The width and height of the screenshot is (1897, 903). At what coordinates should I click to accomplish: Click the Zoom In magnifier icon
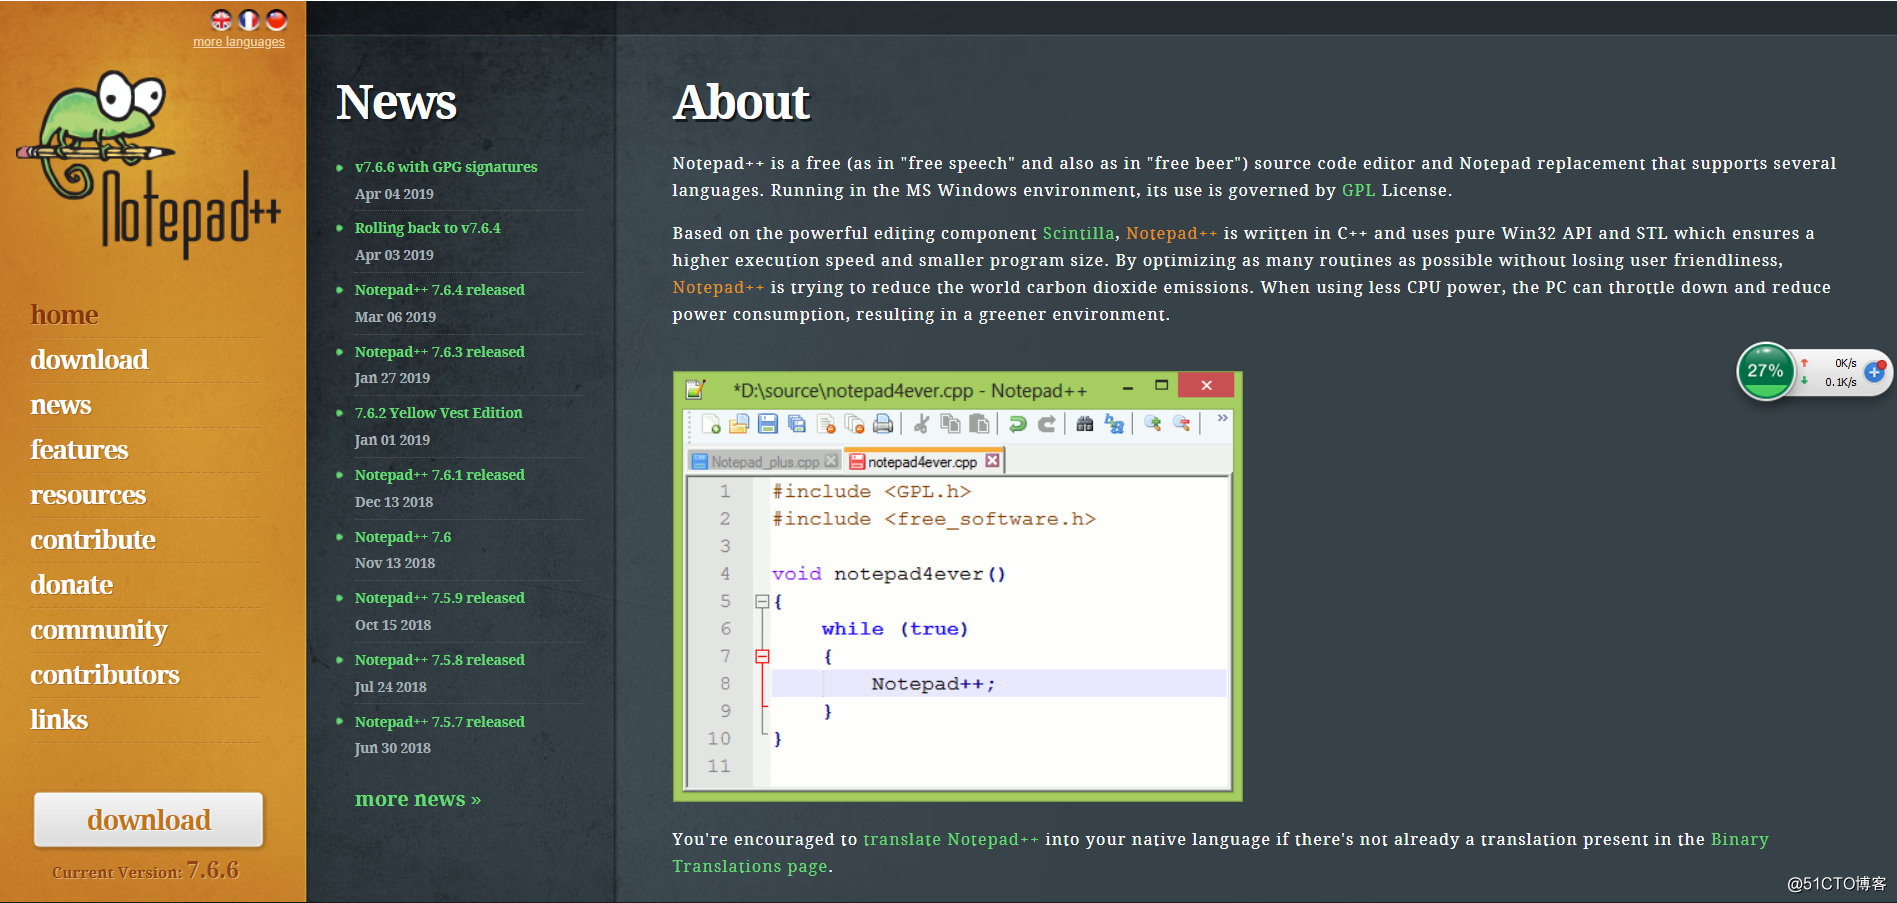pyautogui.click(x=1153, y=424)
